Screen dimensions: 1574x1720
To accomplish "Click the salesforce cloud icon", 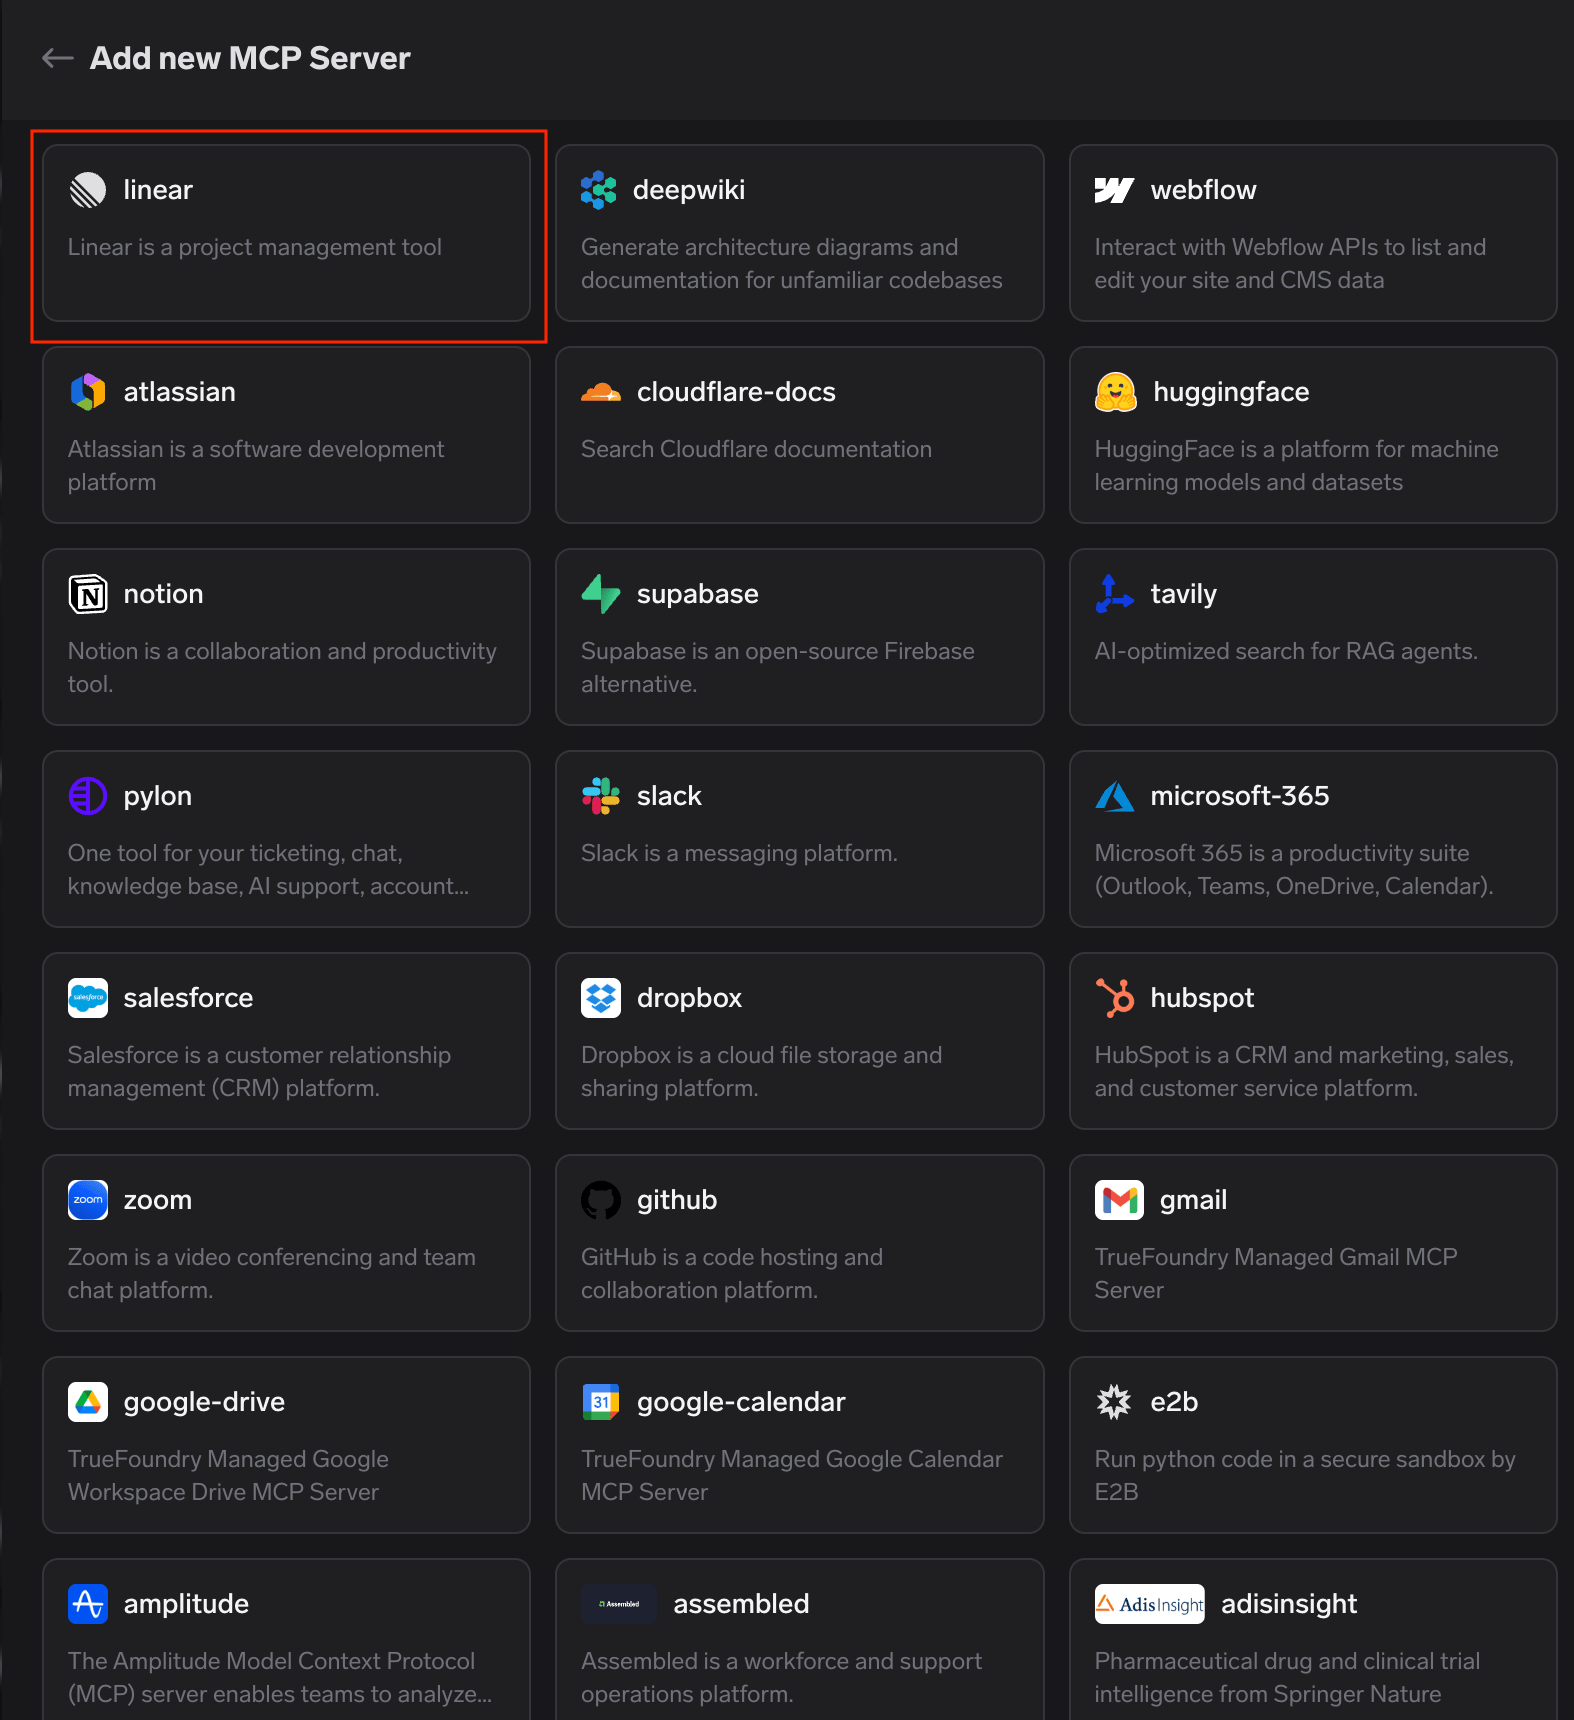I will coord(88,998).
